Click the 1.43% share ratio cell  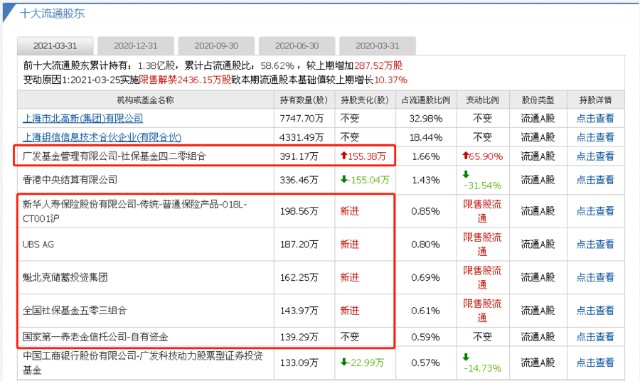tap(426, 180)
